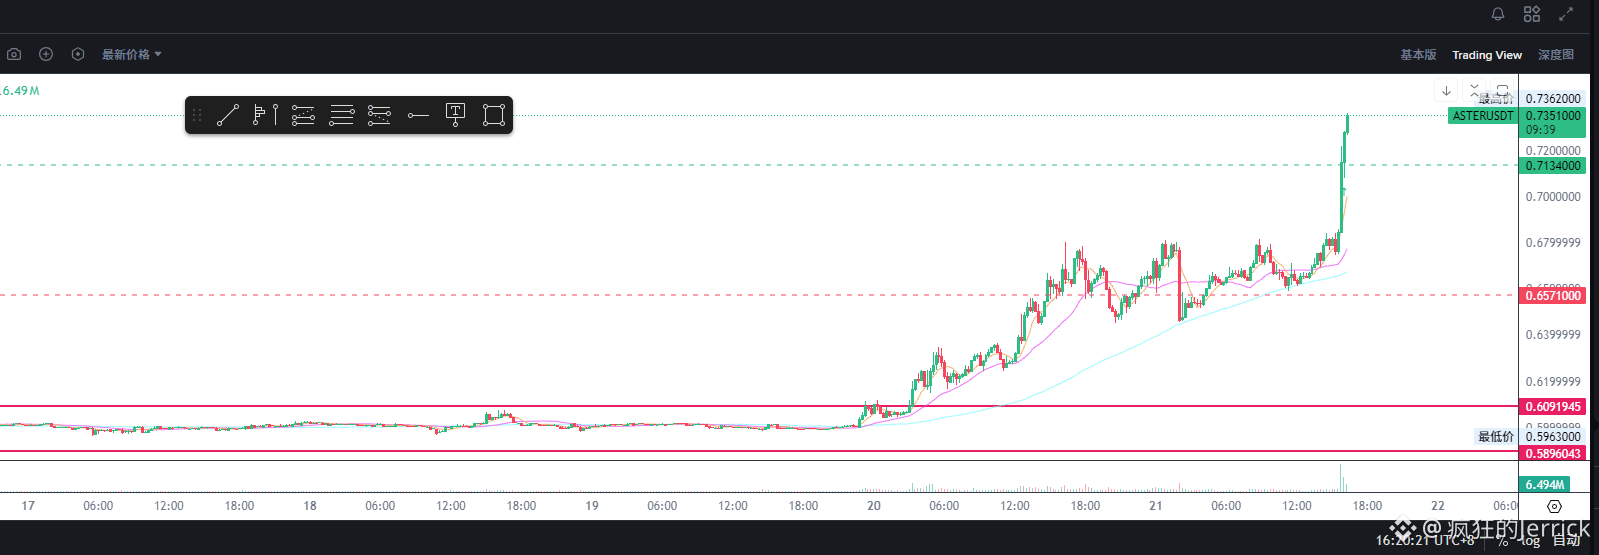
Task: Select the 0.7134000 green price line label
Action: [x=1553, y=166]
